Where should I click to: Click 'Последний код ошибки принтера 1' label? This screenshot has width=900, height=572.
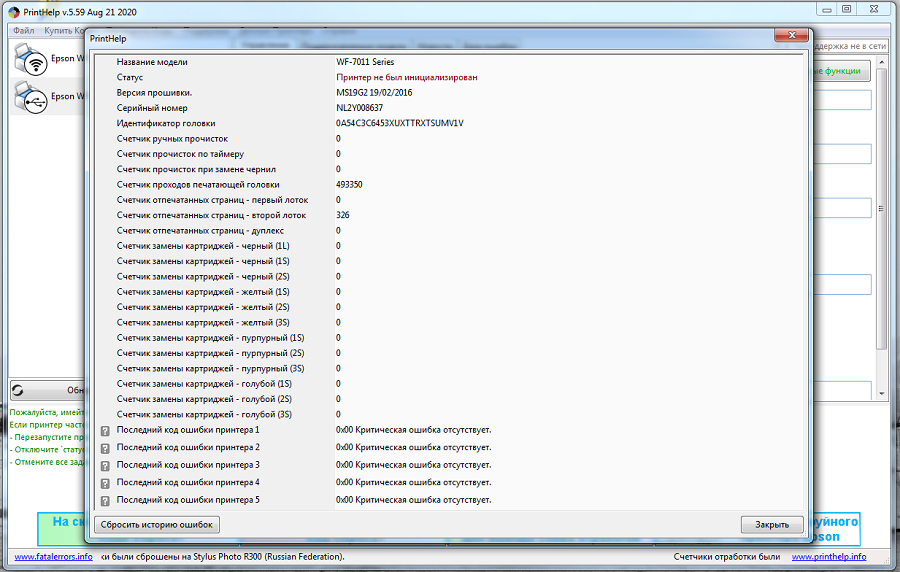tap(188, 430)
